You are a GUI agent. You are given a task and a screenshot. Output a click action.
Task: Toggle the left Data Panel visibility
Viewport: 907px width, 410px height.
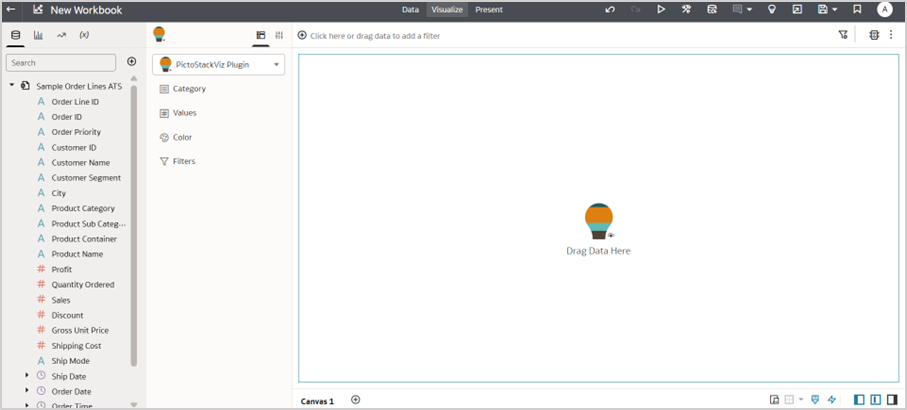click(860, 400)
